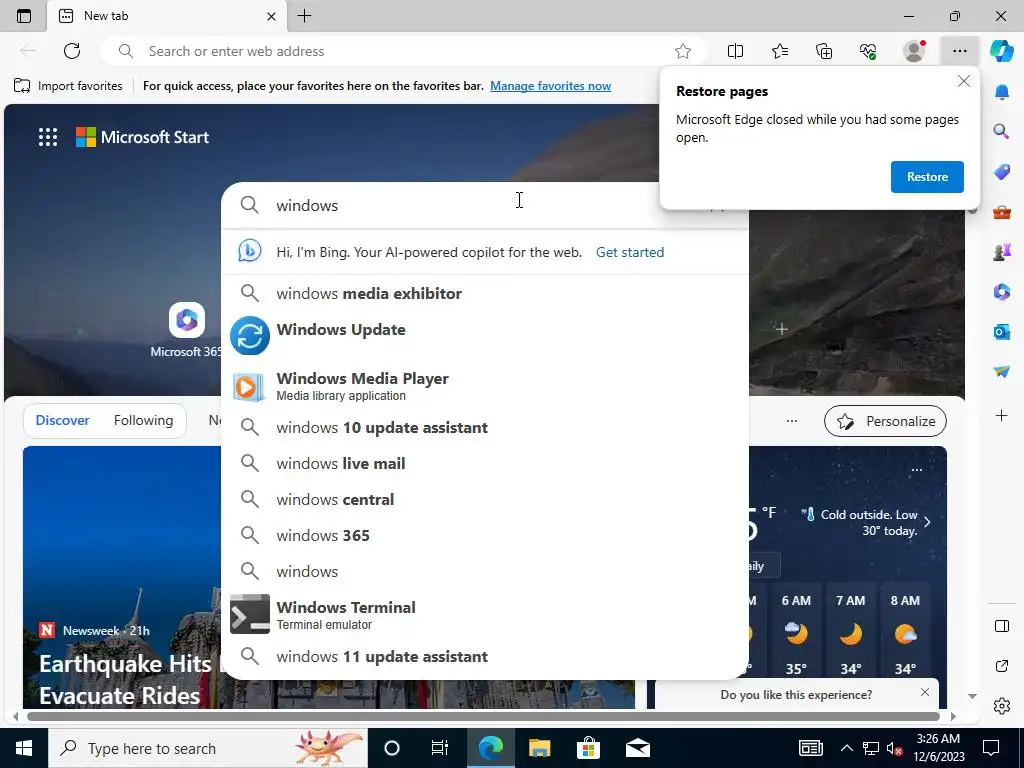Switch to the Discover tab

click(62, 420)
